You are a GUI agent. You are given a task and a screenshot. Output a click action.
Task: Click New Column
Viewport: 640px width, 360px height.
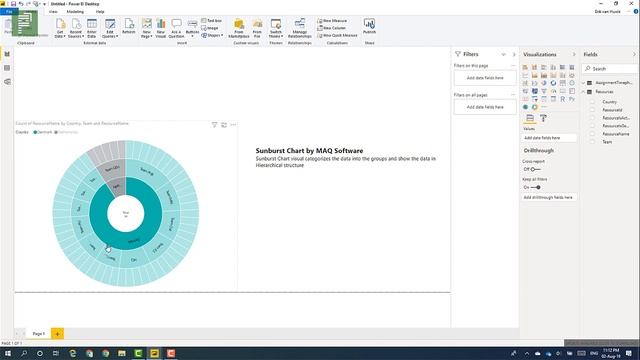tap(331, 28)
